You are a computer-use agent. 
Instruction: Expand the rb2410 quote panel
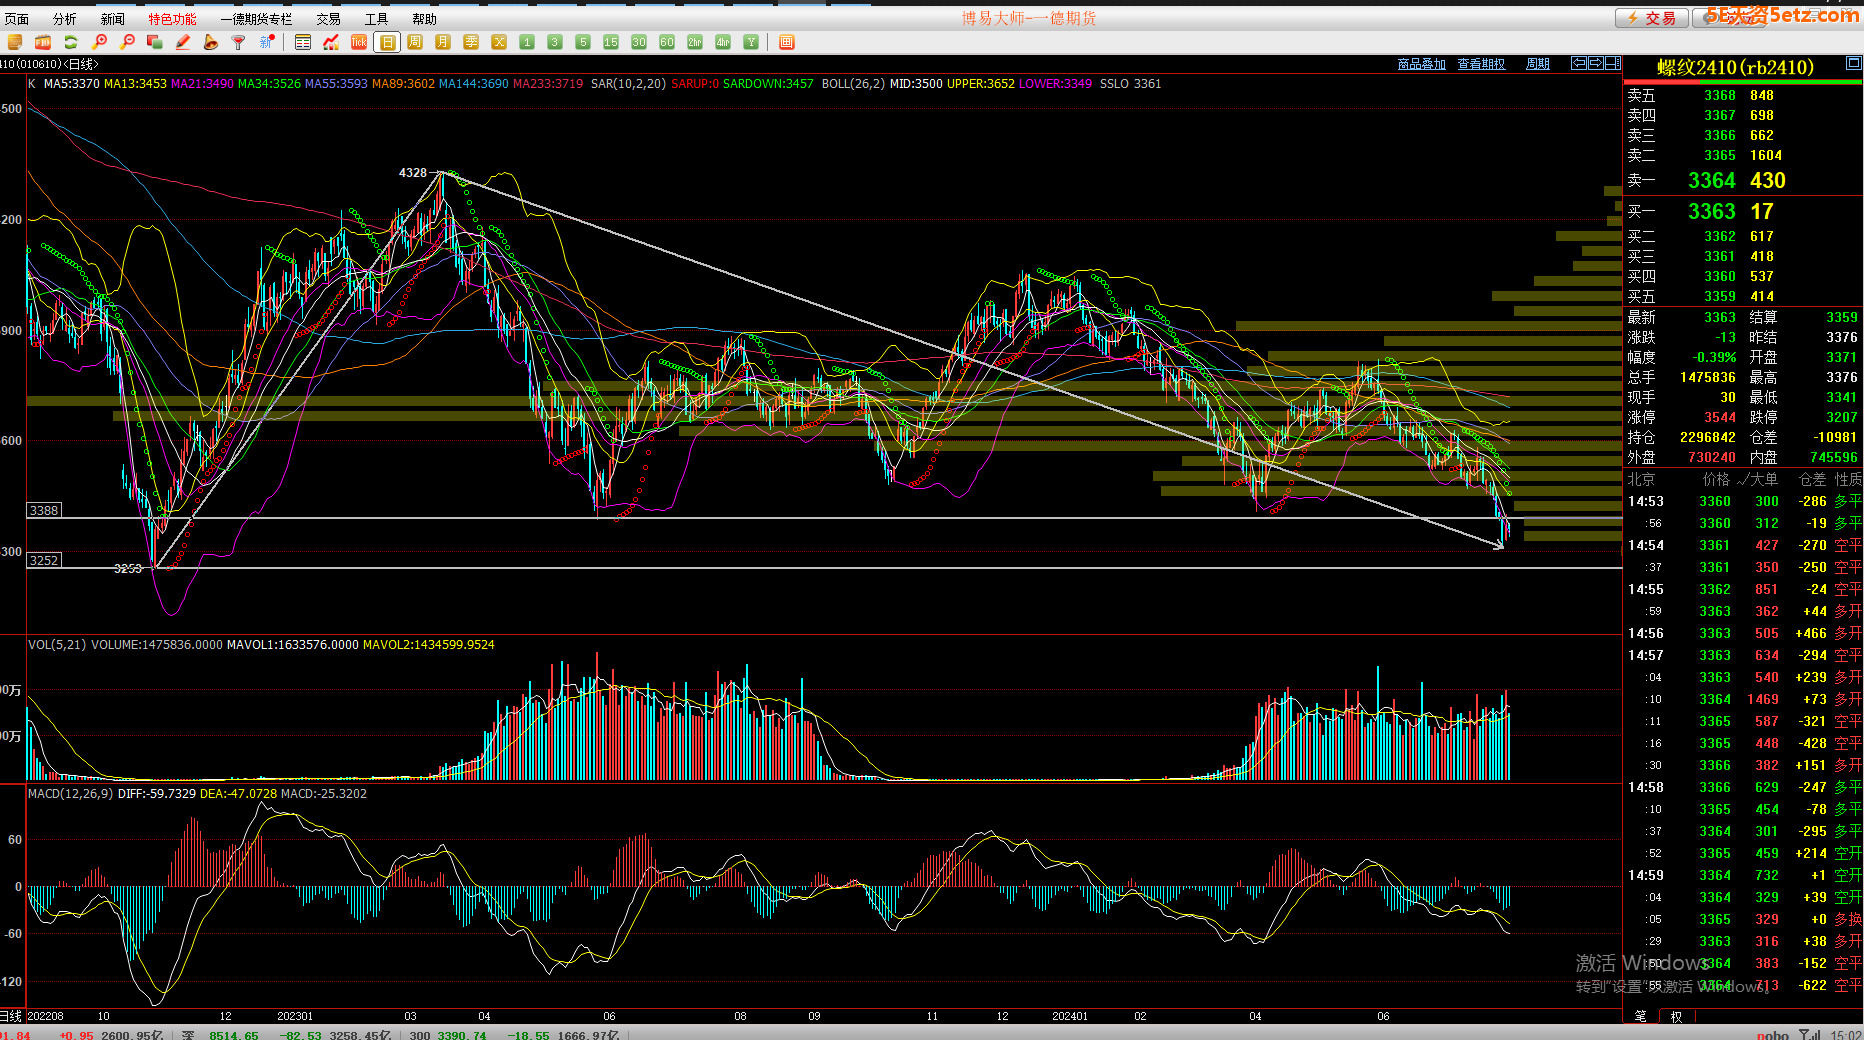[1852, 64]
